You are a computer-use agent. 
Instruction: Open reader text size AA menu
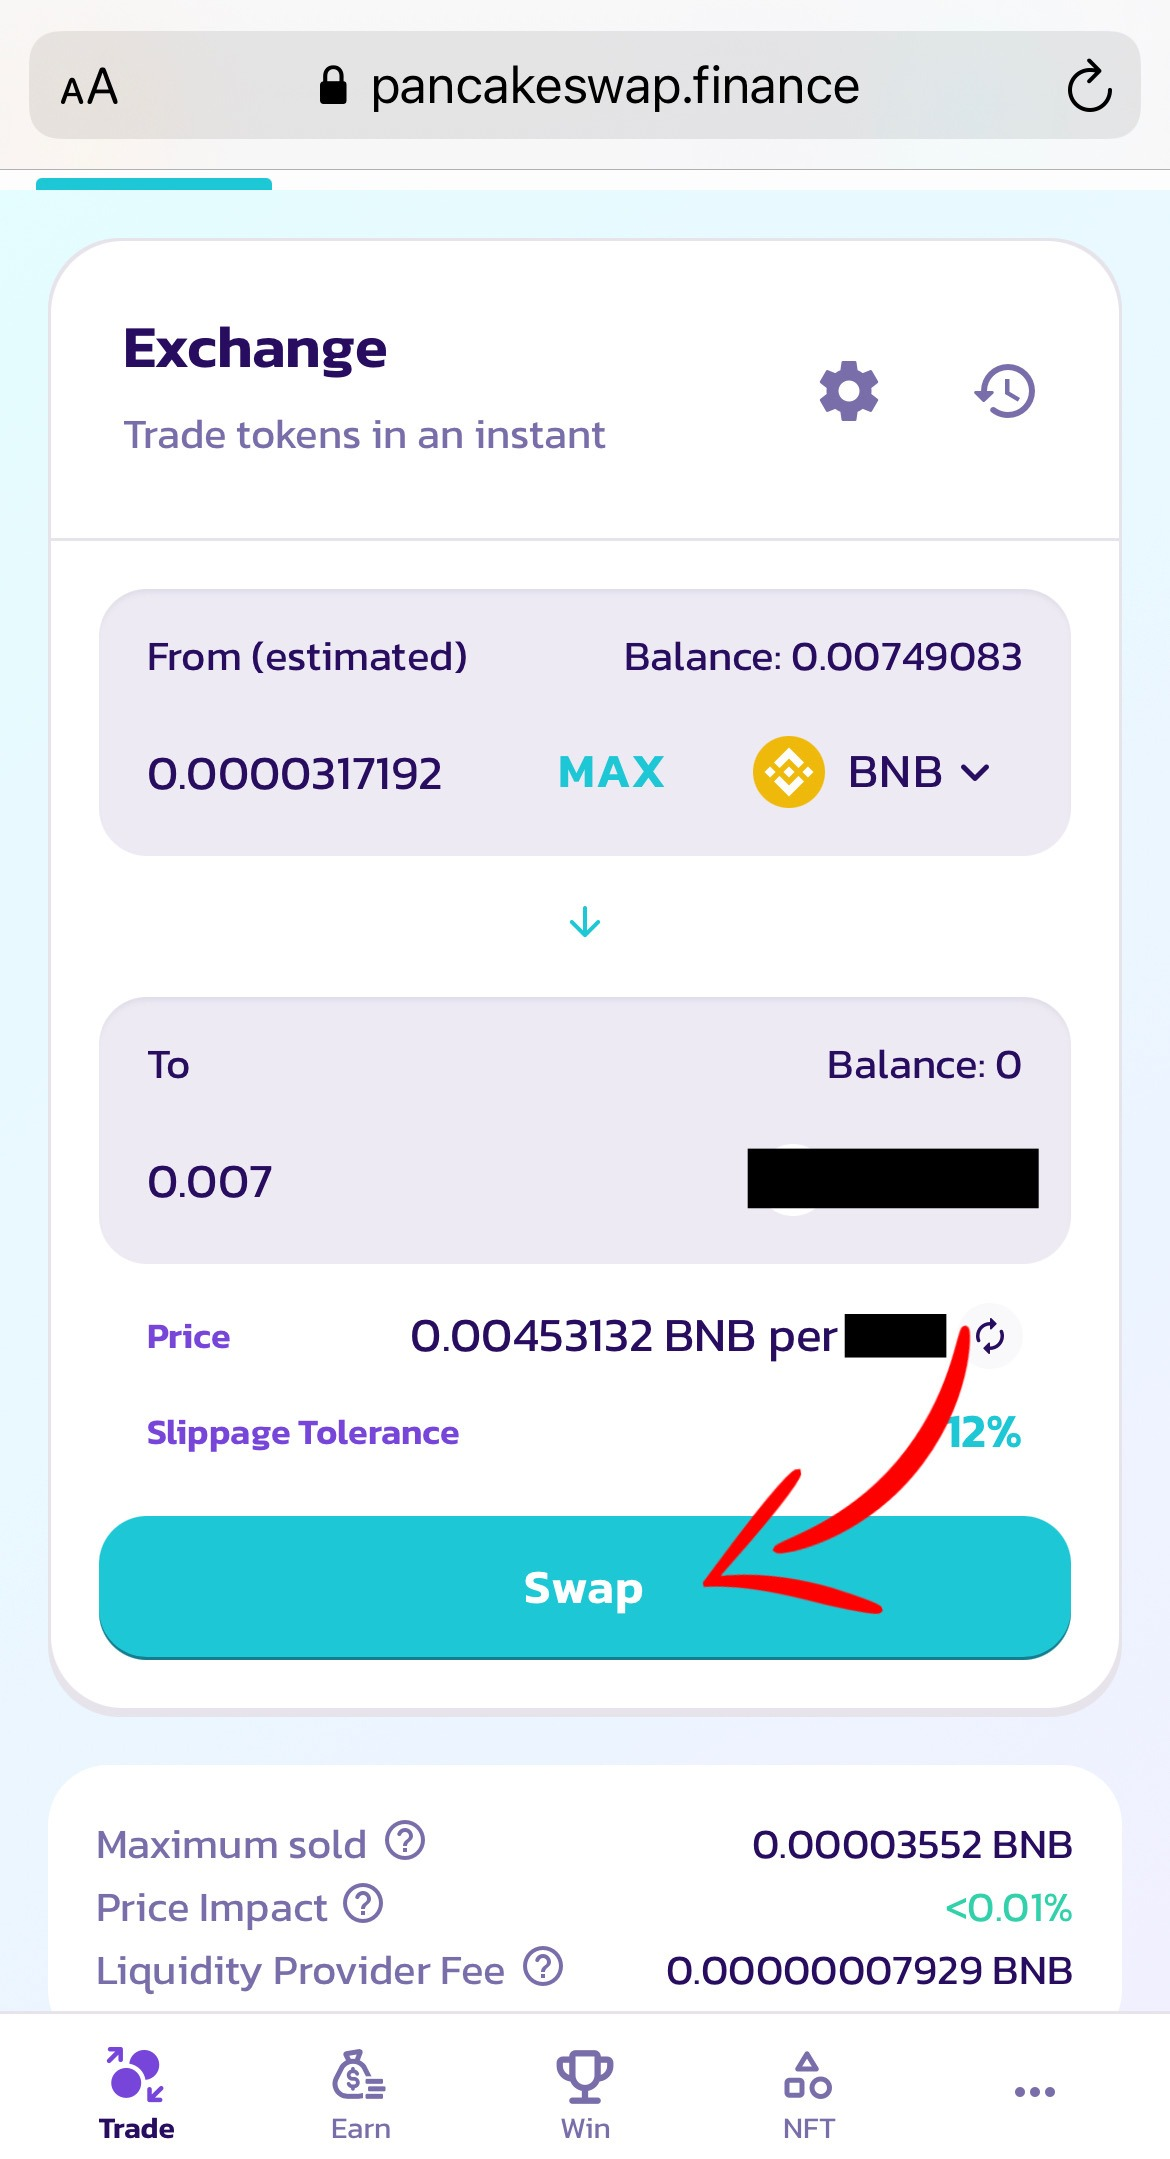click(89, 87)
